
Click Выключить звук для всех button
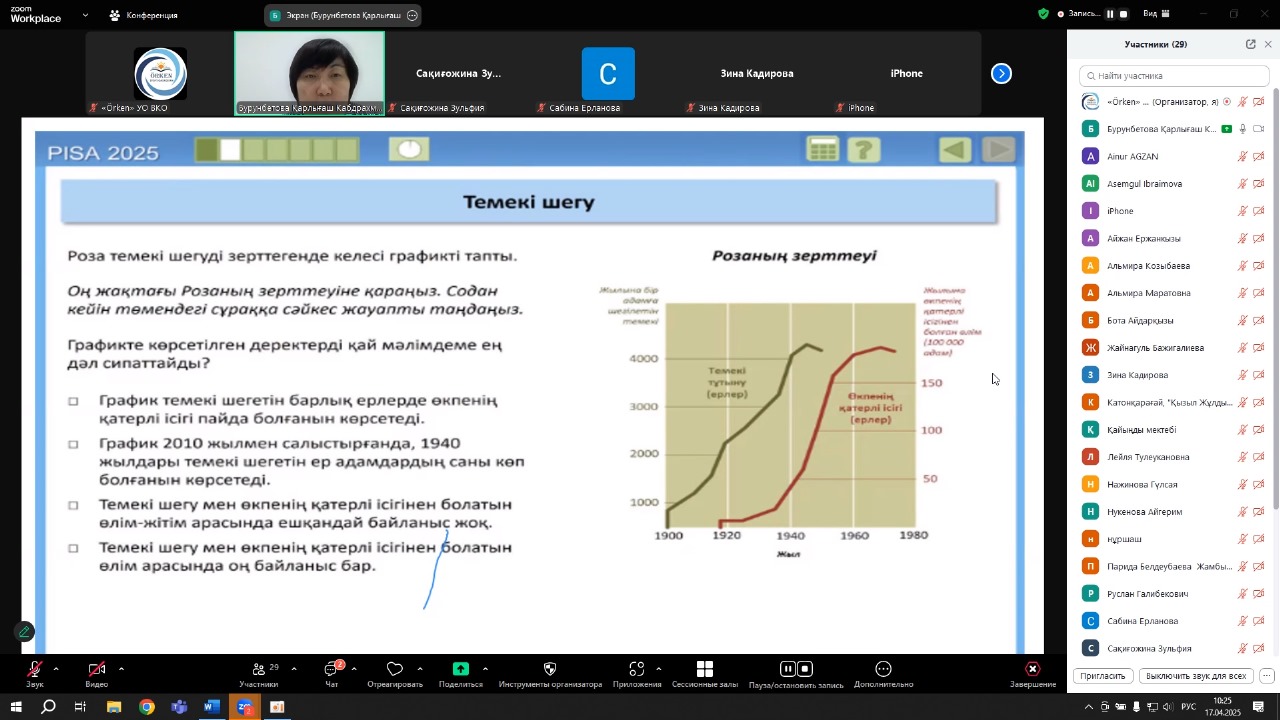pyautogui.click(x=1195, y=676)
